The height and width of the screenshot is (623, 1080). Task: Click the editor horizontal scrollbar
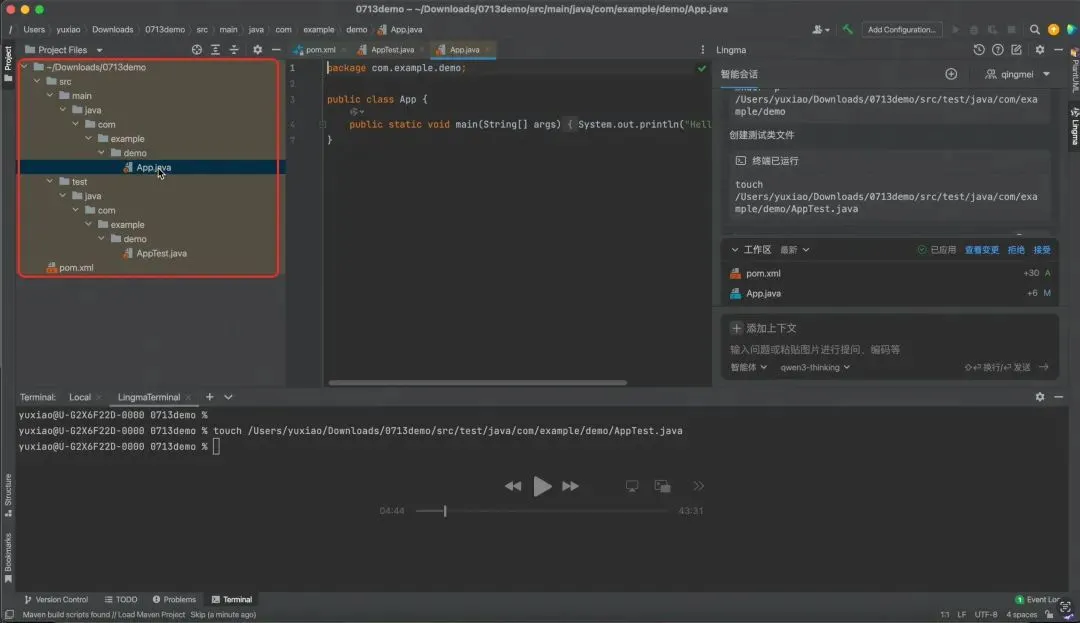477,383
